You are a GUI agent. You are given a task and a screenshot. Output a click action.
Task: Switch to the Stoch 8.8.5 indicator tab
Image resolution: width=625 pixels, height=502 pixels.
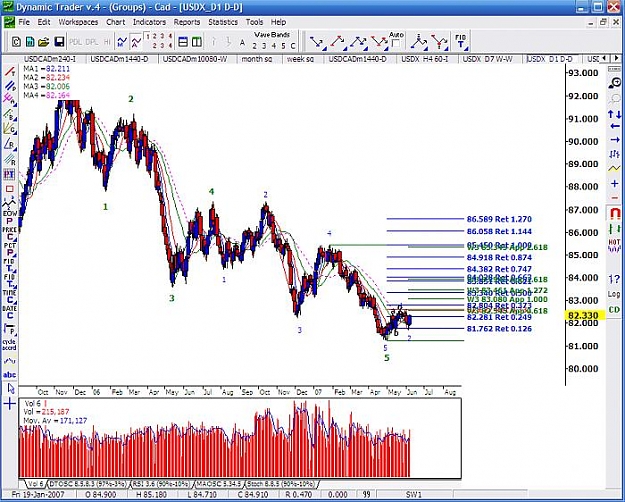281,484
